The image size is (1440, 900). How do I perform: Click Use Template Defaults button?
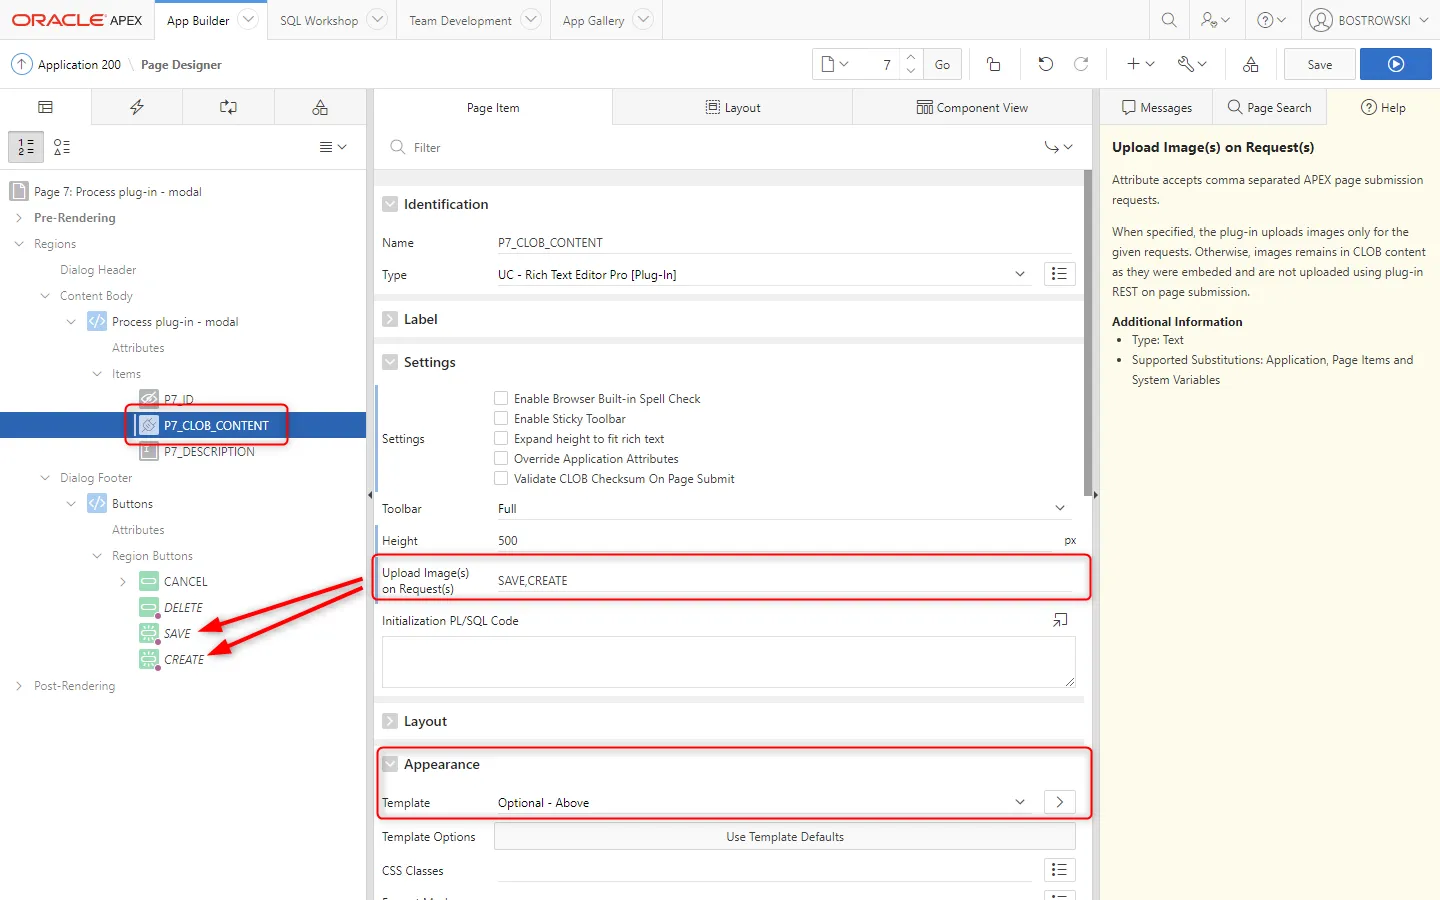pyautogui.click(x=784, y=837)
